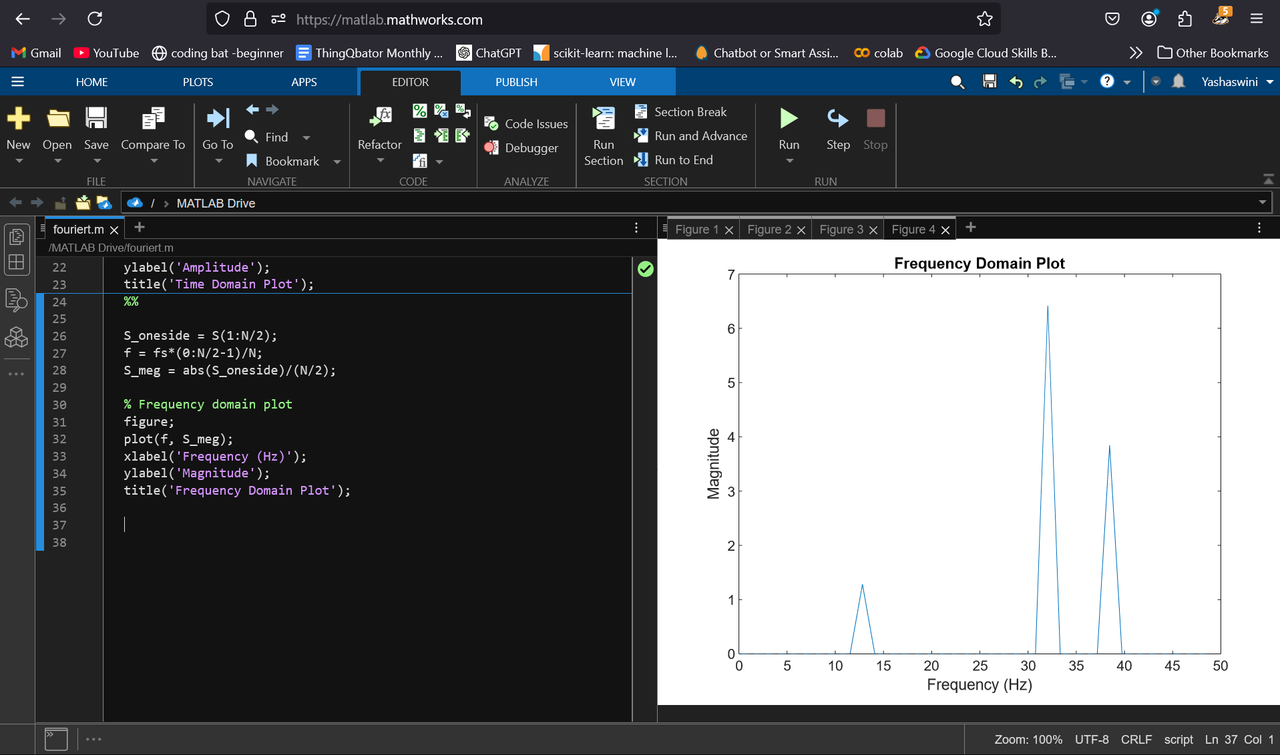Click the Code Issues button
Viewport: 1280px width, 755px height.
coord(526,124)
